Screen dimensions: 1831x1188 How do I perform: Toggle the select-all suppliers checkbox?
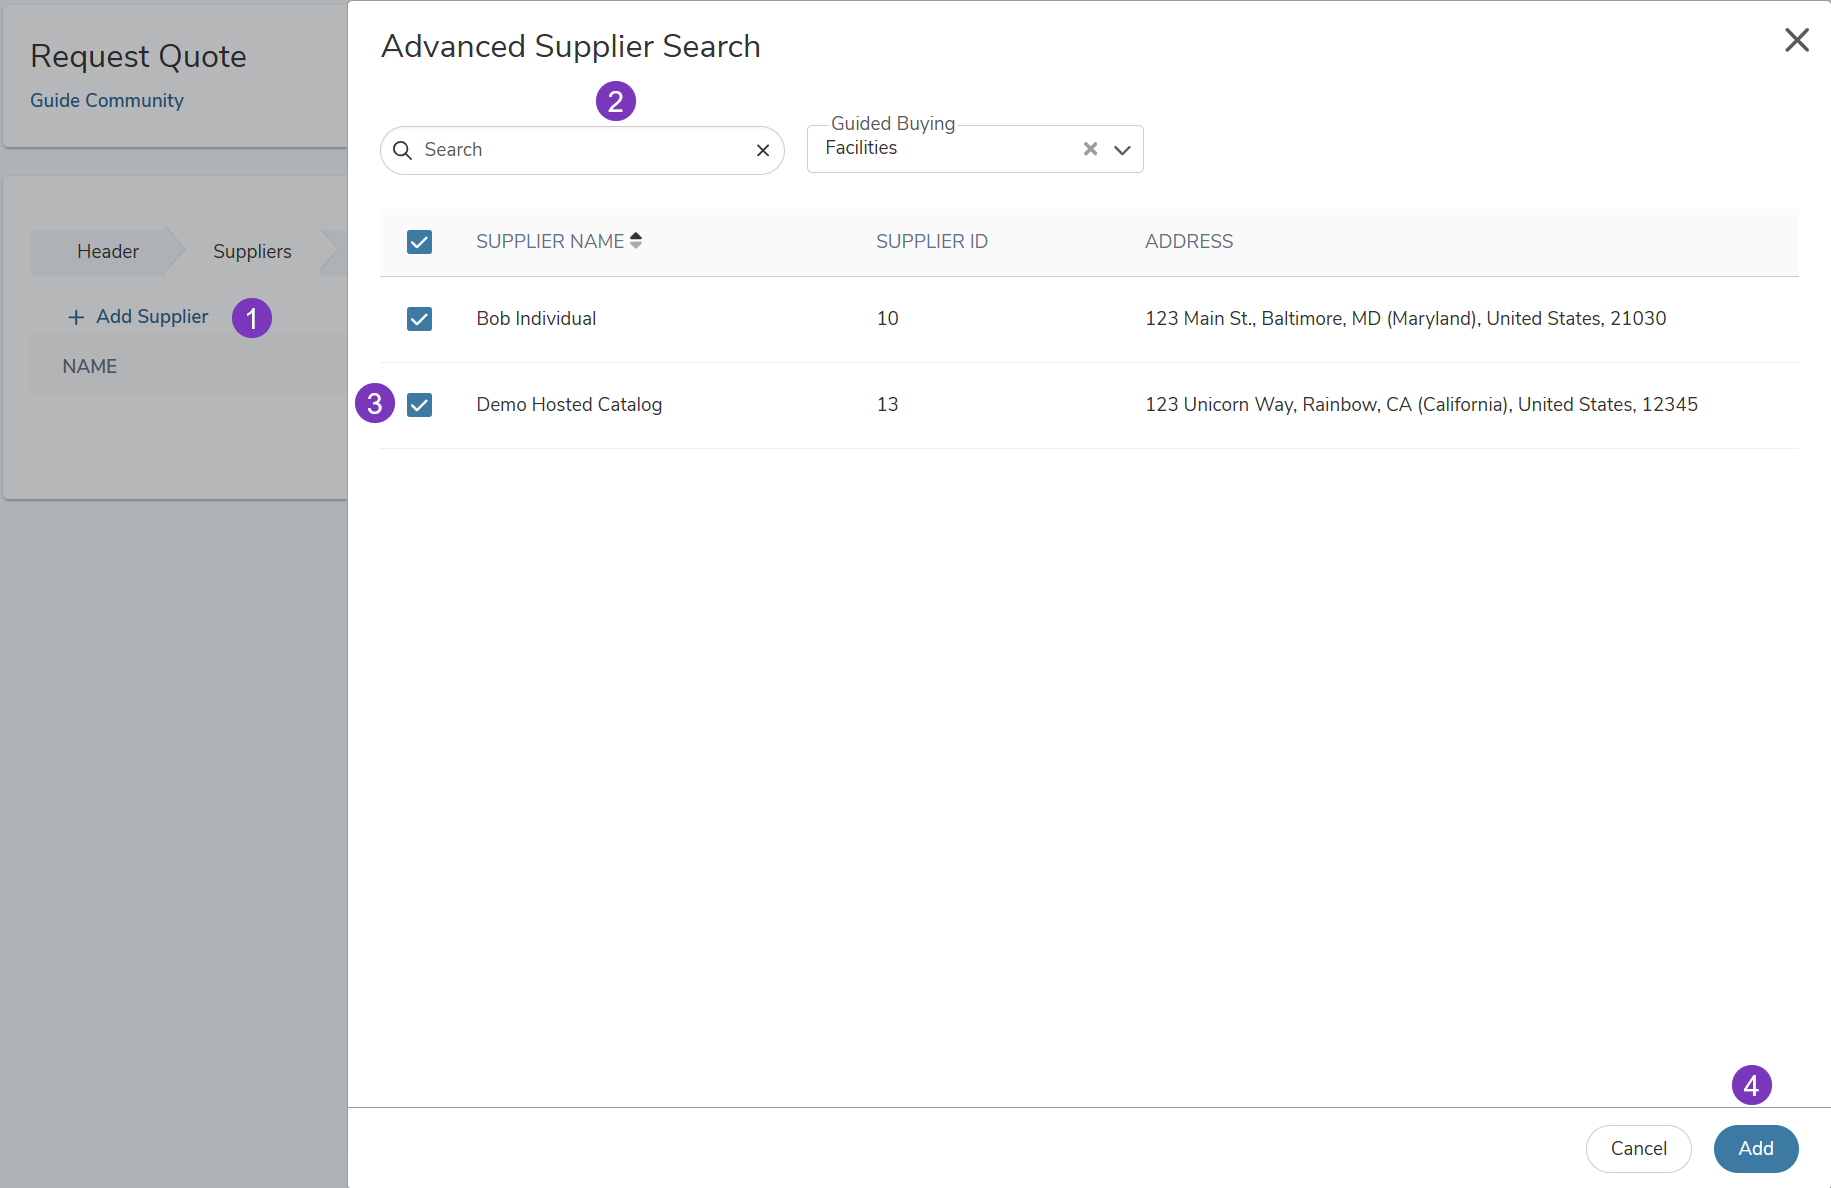(x=419, y=242)
